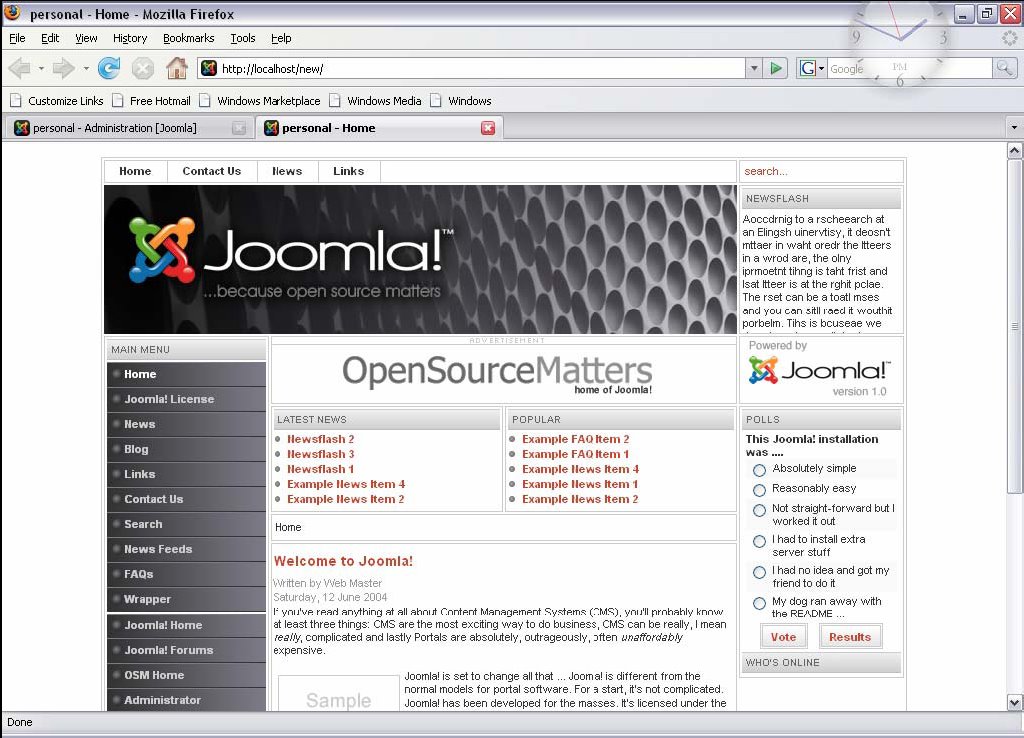Click the scrollbar down arrow
The image size is (1024, 738).
pyautogui.click(x=1014, y=703)
